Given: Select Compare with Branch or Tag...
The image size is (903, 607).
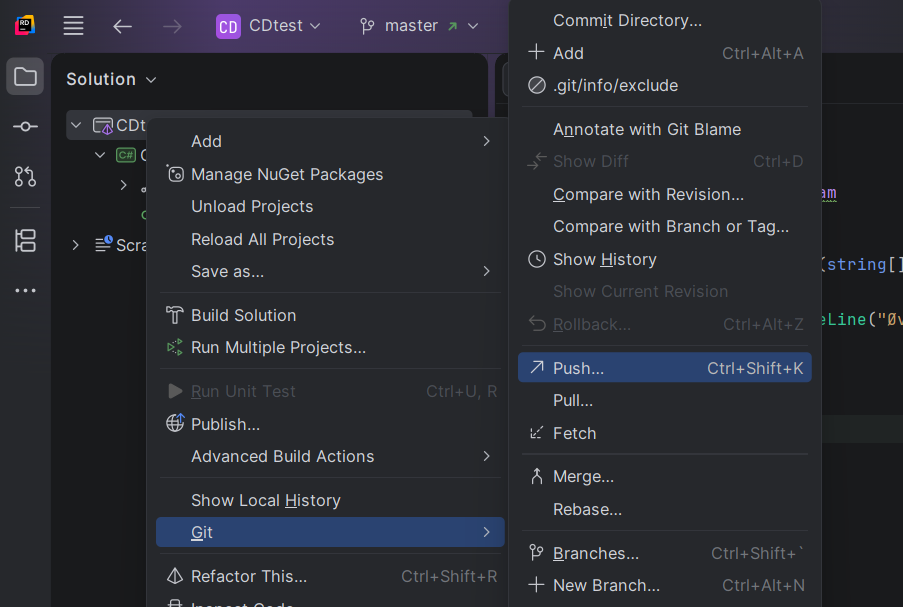Looking at the screenshot, I should point(665,226).
